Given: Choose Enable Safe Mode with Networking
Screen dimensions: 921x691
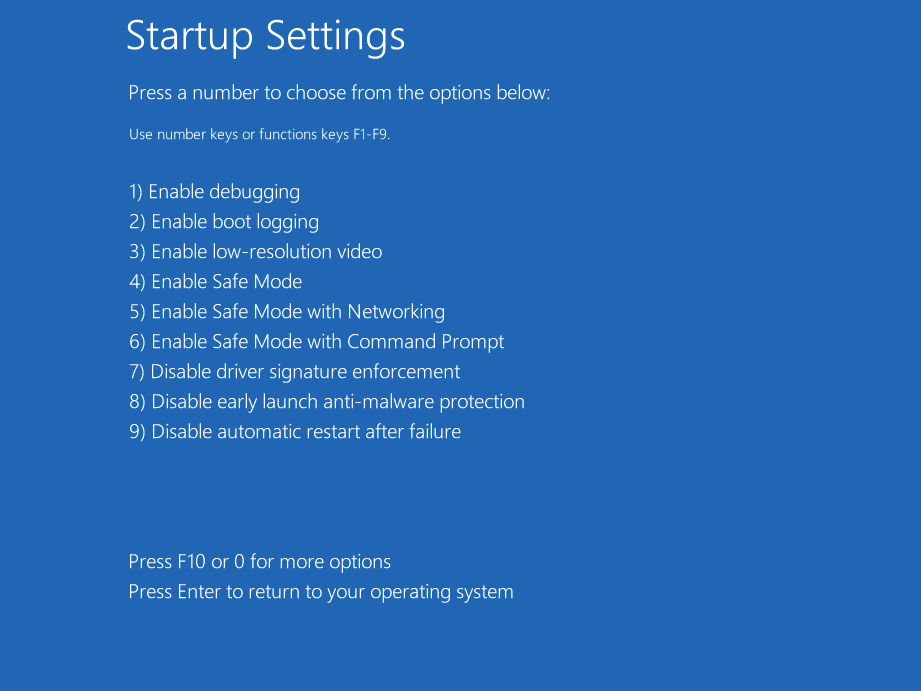Looking at the screenshot, I should (x=287, y=312).
